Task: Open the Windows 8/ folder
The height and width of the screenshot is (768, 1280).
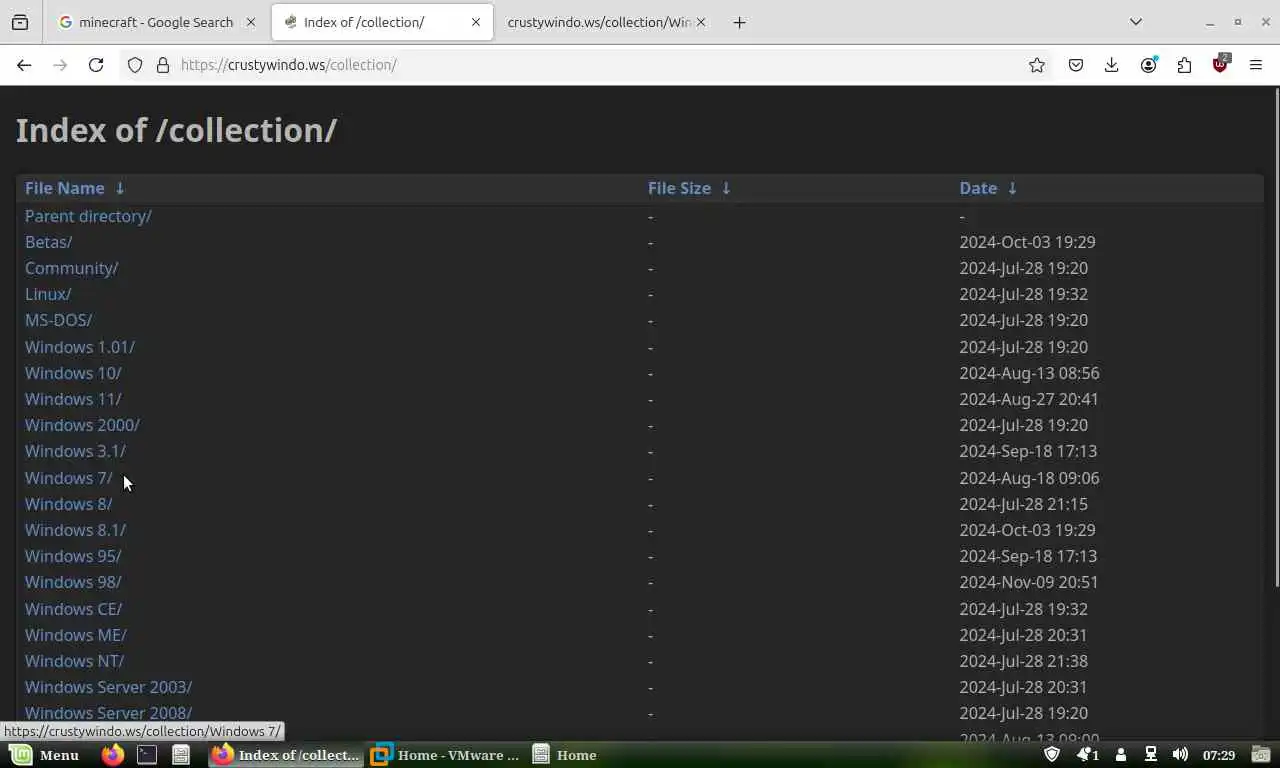Action: pos(68,504)
